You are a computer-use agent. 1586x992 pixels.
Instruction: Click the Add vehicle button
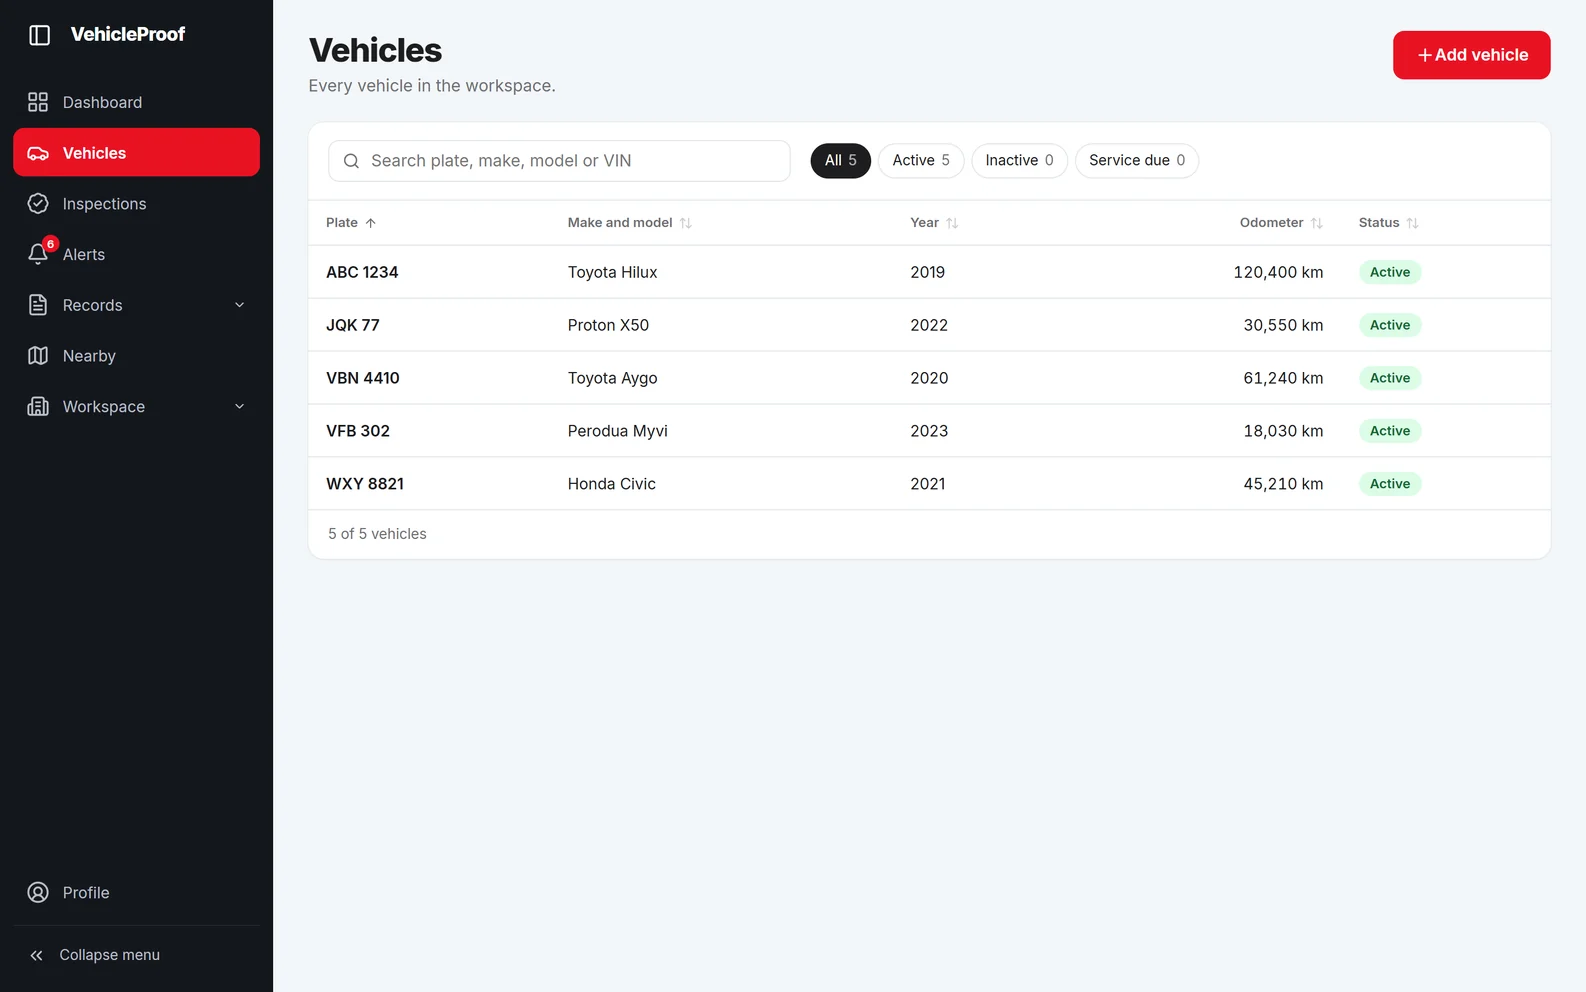[1472, 55]
